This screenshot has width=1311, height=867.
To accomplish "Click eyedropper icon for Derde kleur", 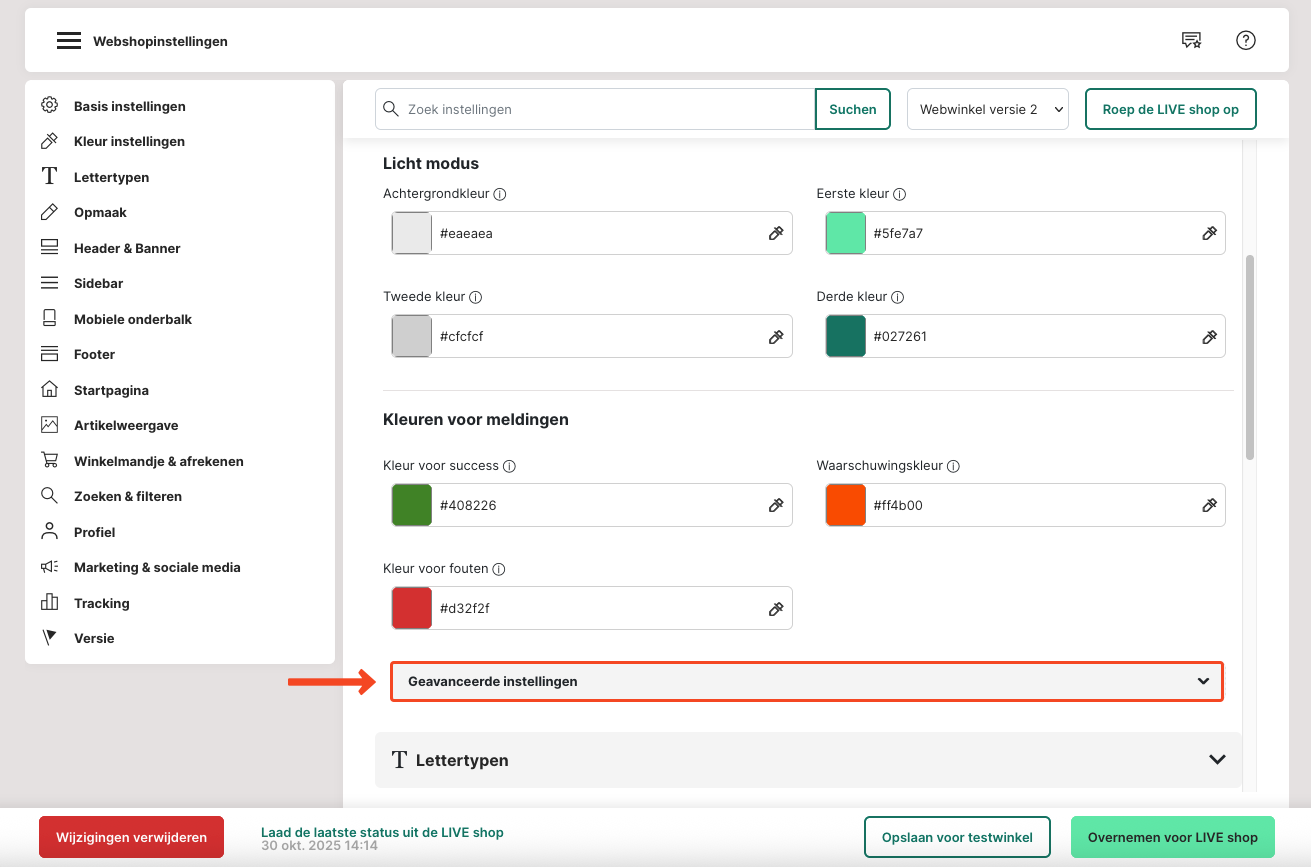I will coord(1209,336).
